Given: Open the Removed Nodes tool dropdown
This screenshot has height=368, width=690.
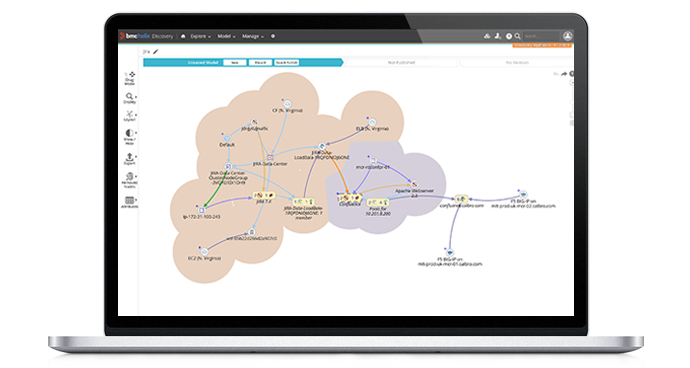Looking at the screenshot, I should pos(130,180).
